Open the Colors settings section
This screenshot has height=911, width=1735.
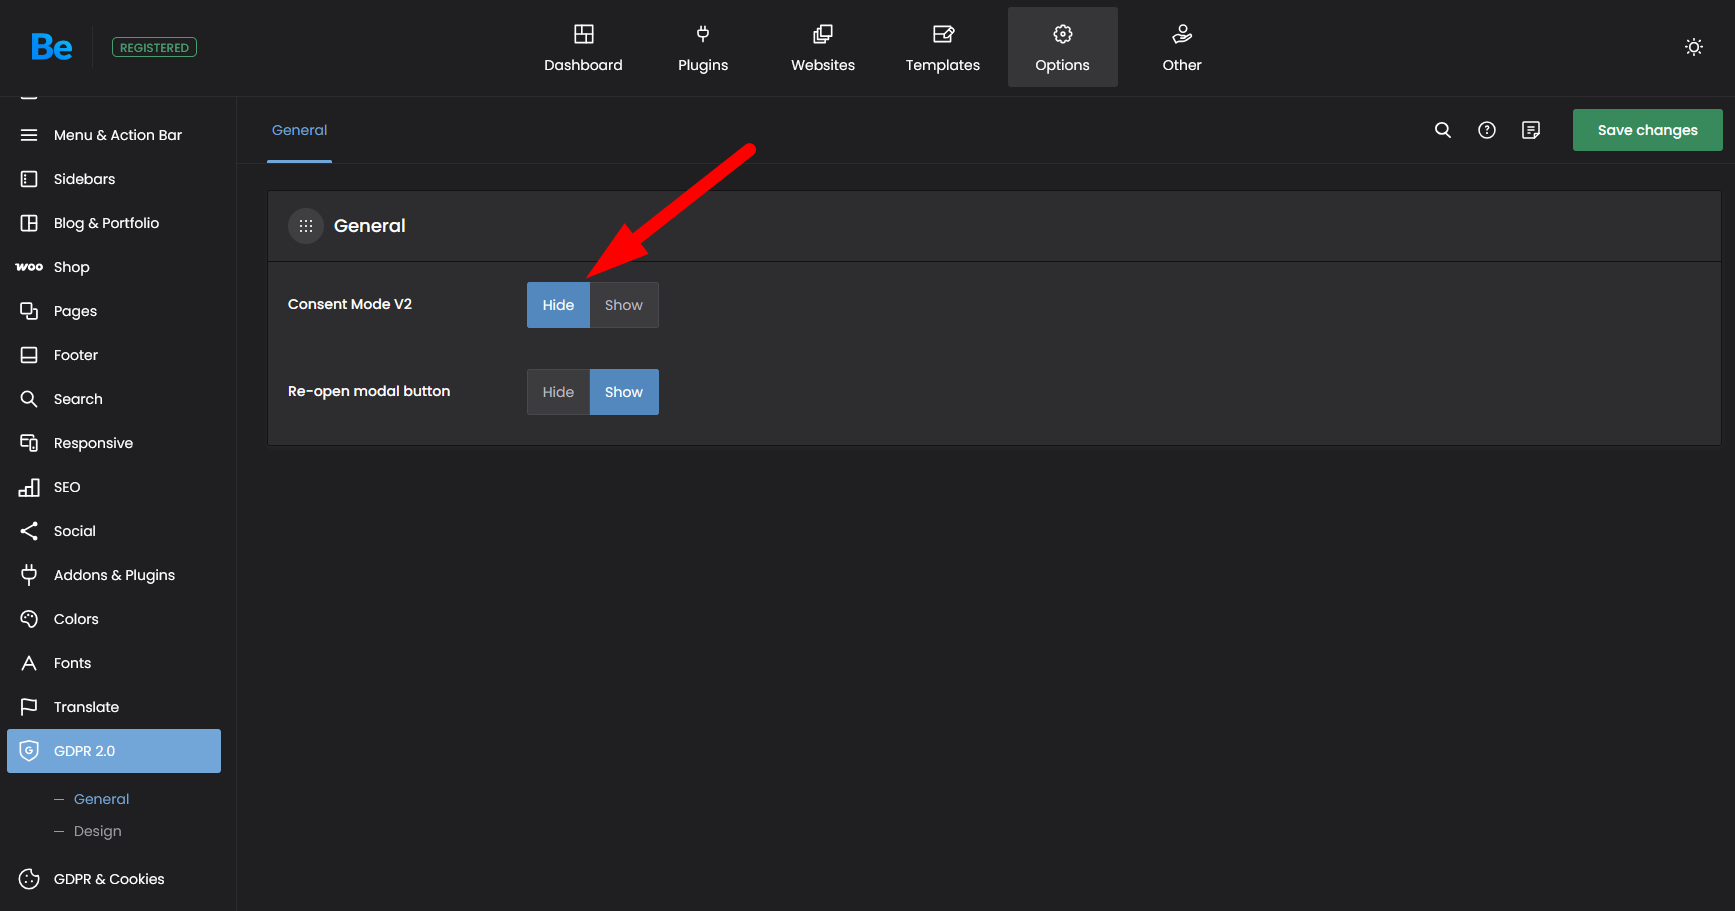[x=76, y=619]
